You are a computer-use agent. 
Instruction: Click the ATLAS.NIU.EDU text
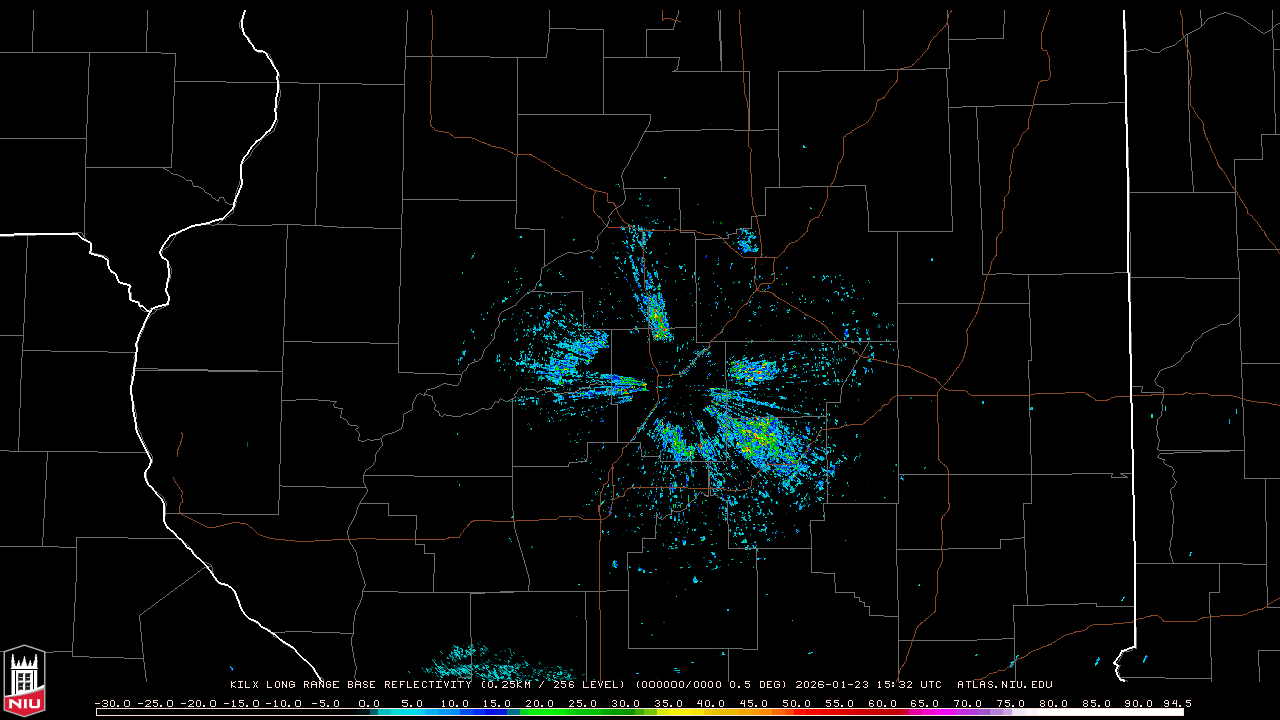click(x=1005, y=685)
